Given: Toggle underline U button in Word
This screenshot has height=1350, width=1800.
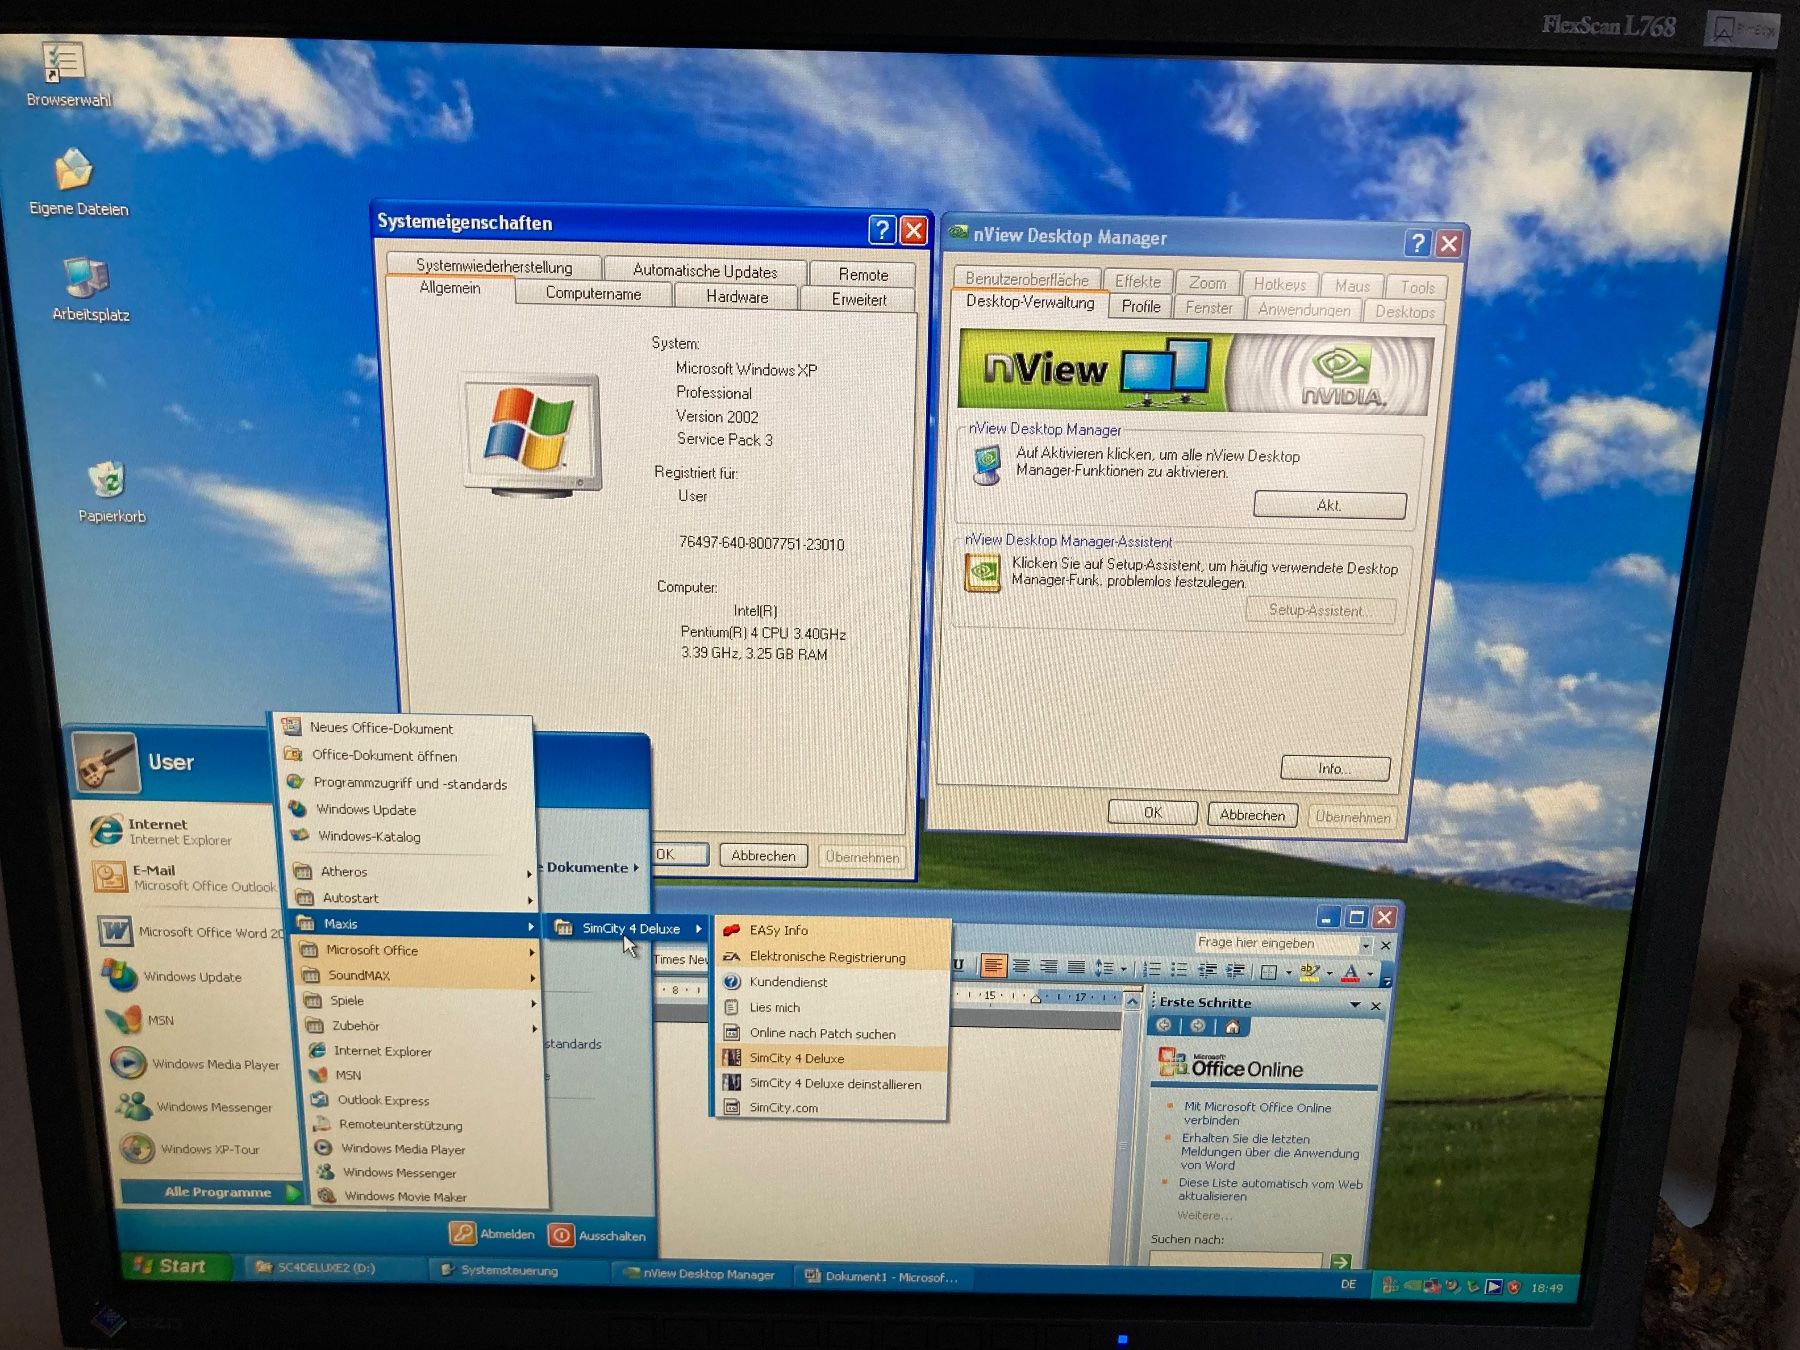Looking at the screenshot, I should (958, 964).
